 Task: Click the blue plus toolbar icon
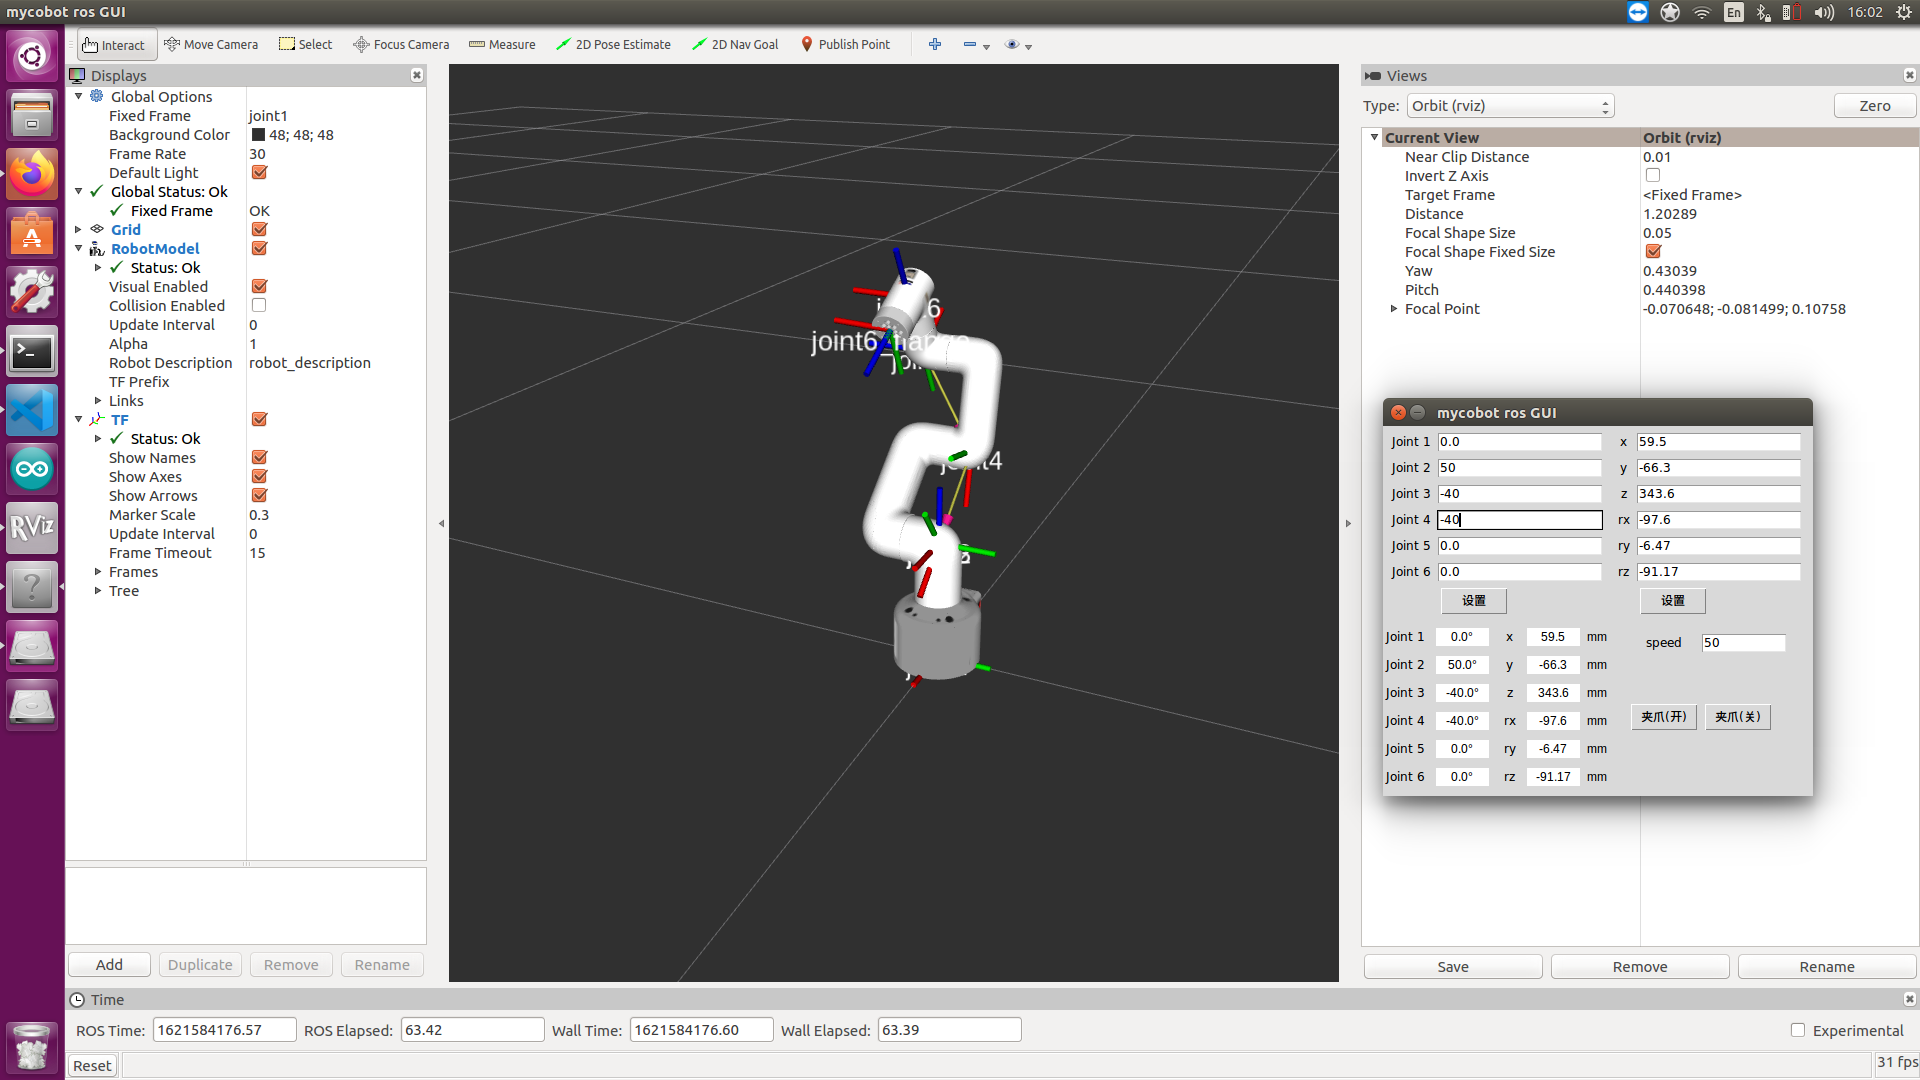coord(935,44)
